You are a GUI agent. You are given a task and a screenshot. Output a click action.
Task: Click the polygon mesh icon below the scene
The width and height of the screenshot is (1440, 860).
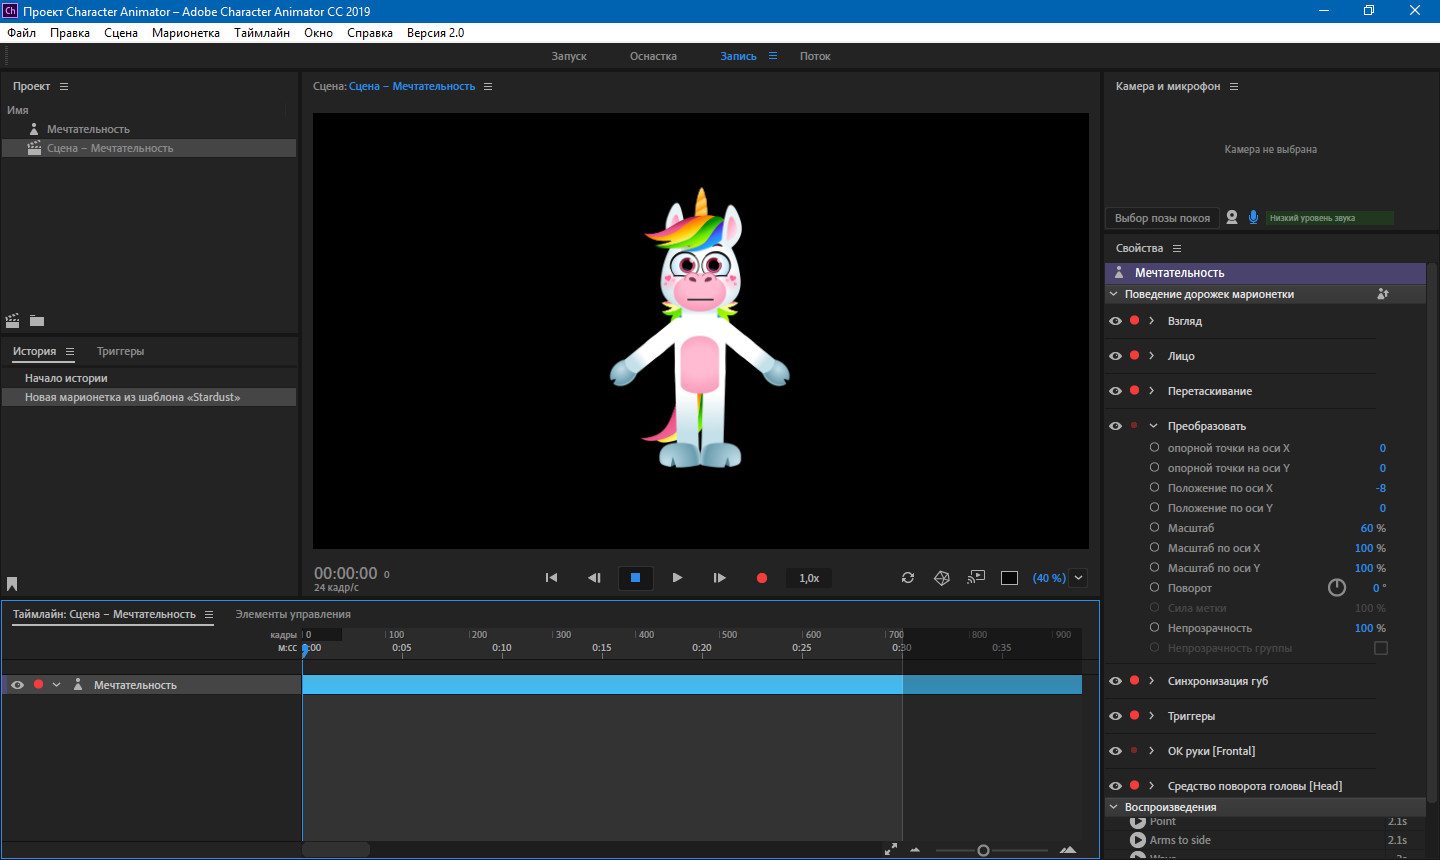[x=942, y=578]
